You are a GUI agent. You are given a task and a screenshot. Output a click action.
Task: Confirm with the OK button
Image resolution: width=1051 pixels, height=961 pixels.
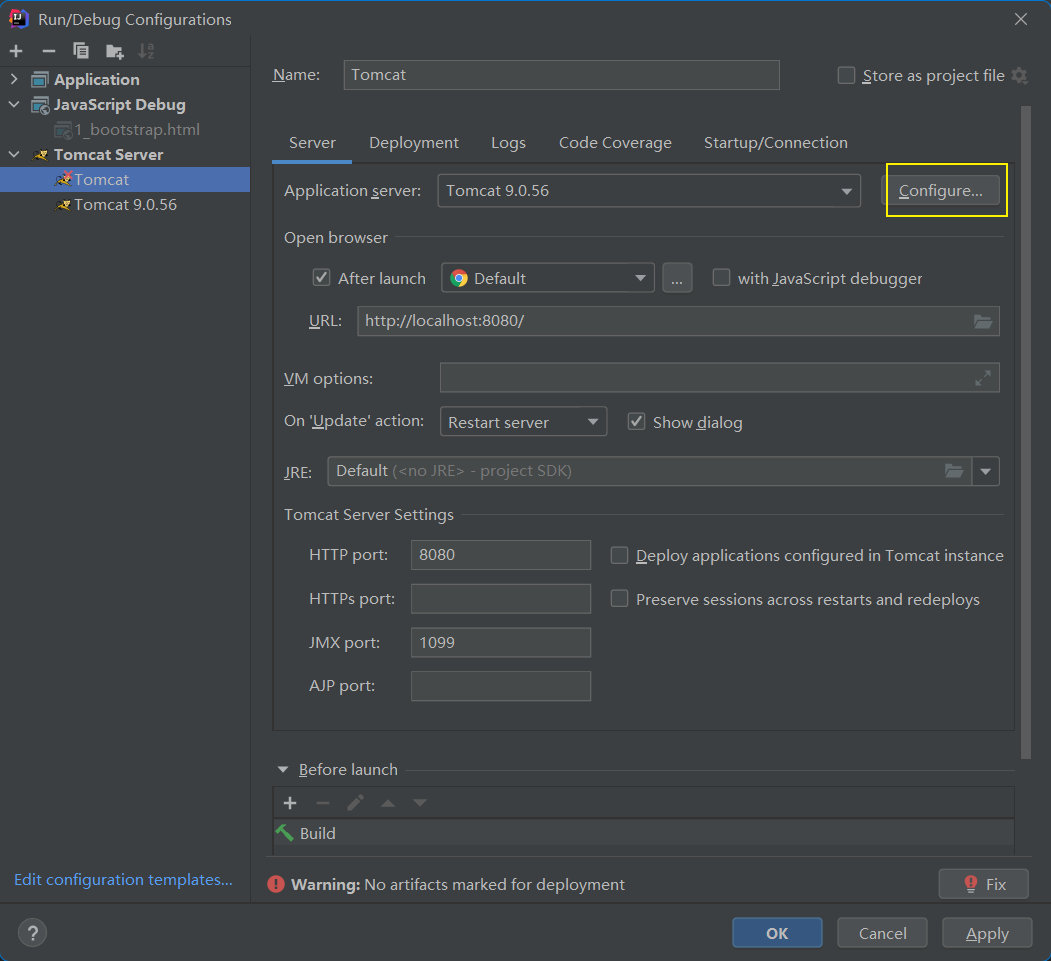[x=777, y=933]
